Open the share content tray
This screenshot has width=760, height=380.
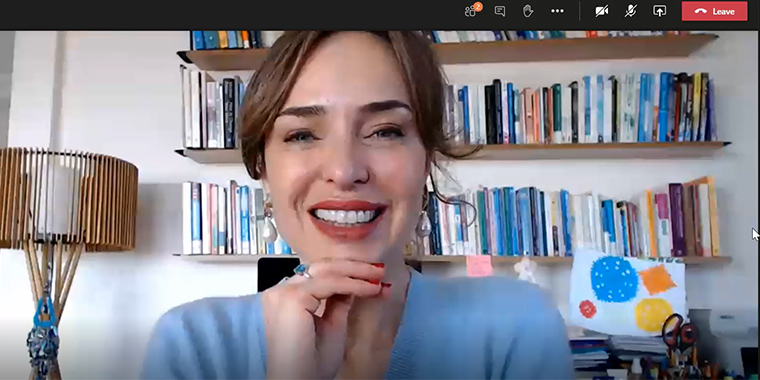pos(660,11)
